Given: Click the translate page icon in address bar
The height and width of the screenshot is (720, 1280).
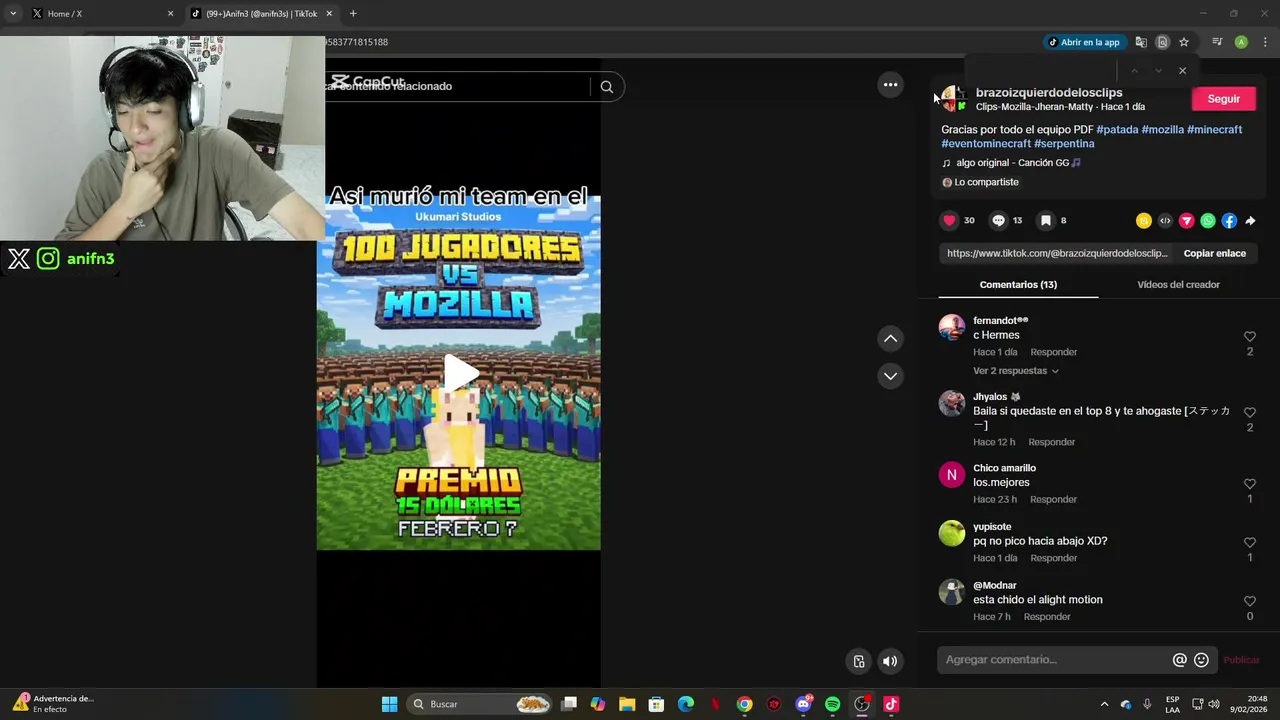Looking at the screenshot, I should point(1141,42).
